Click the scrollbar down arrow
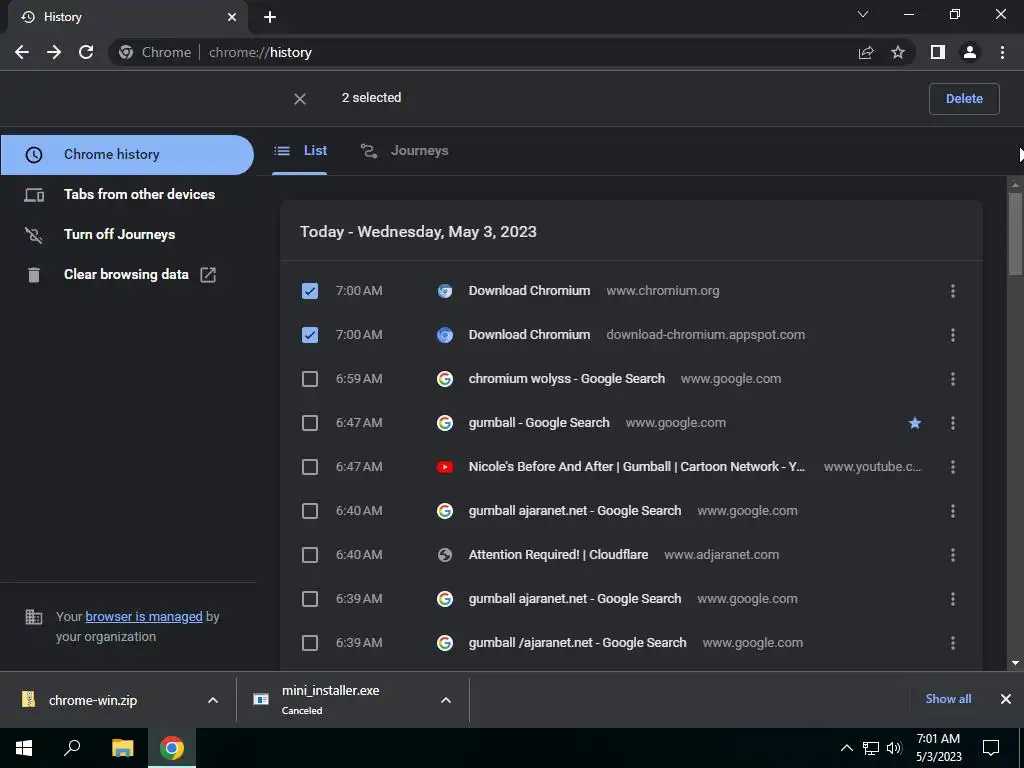 click(1015, 663)
